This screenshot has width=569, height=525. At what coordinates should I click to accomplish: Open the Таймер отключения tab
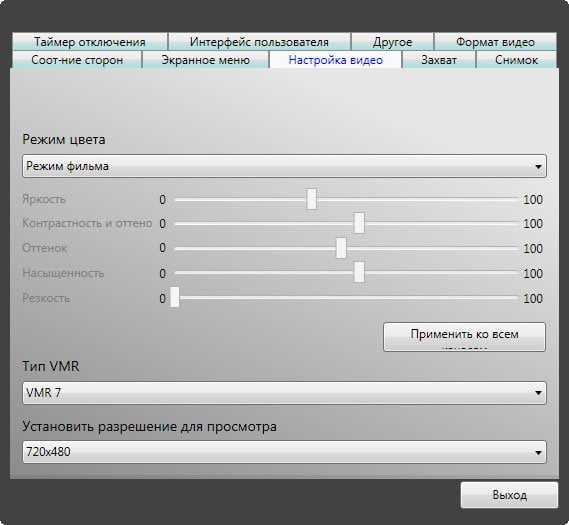point(90,42)
